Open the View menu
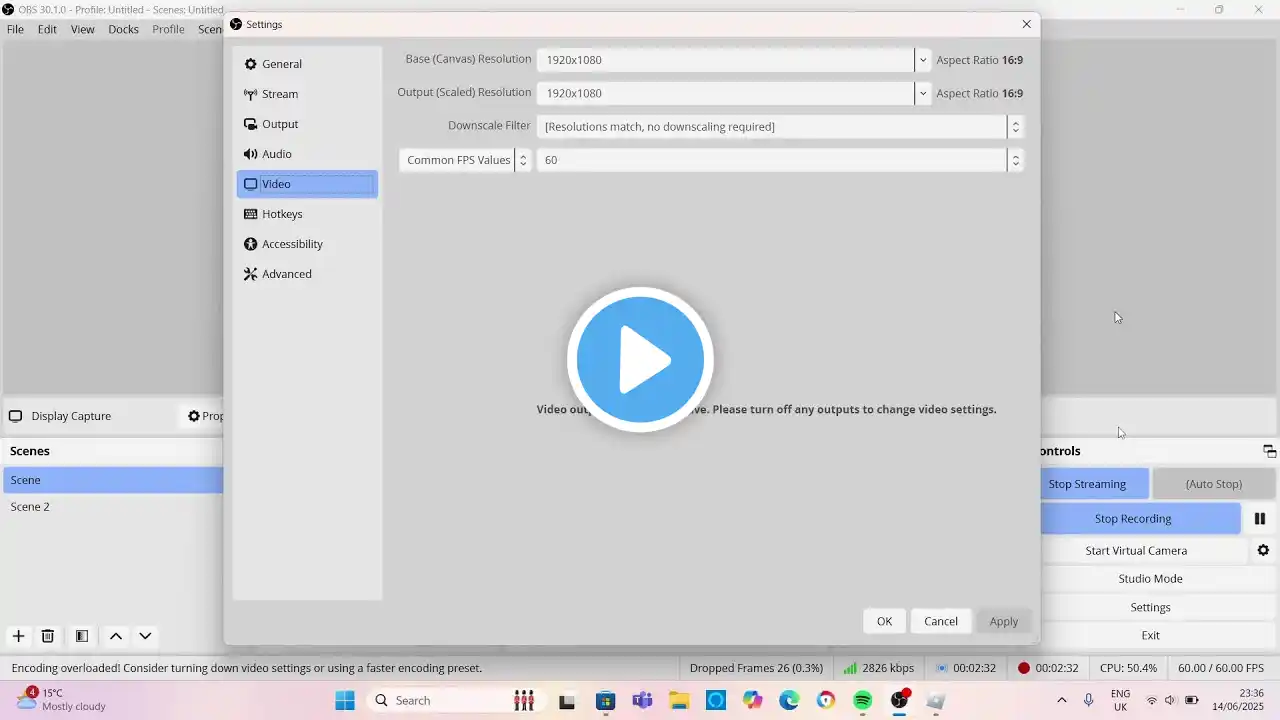1280x720 pixels. click(83, 29)
